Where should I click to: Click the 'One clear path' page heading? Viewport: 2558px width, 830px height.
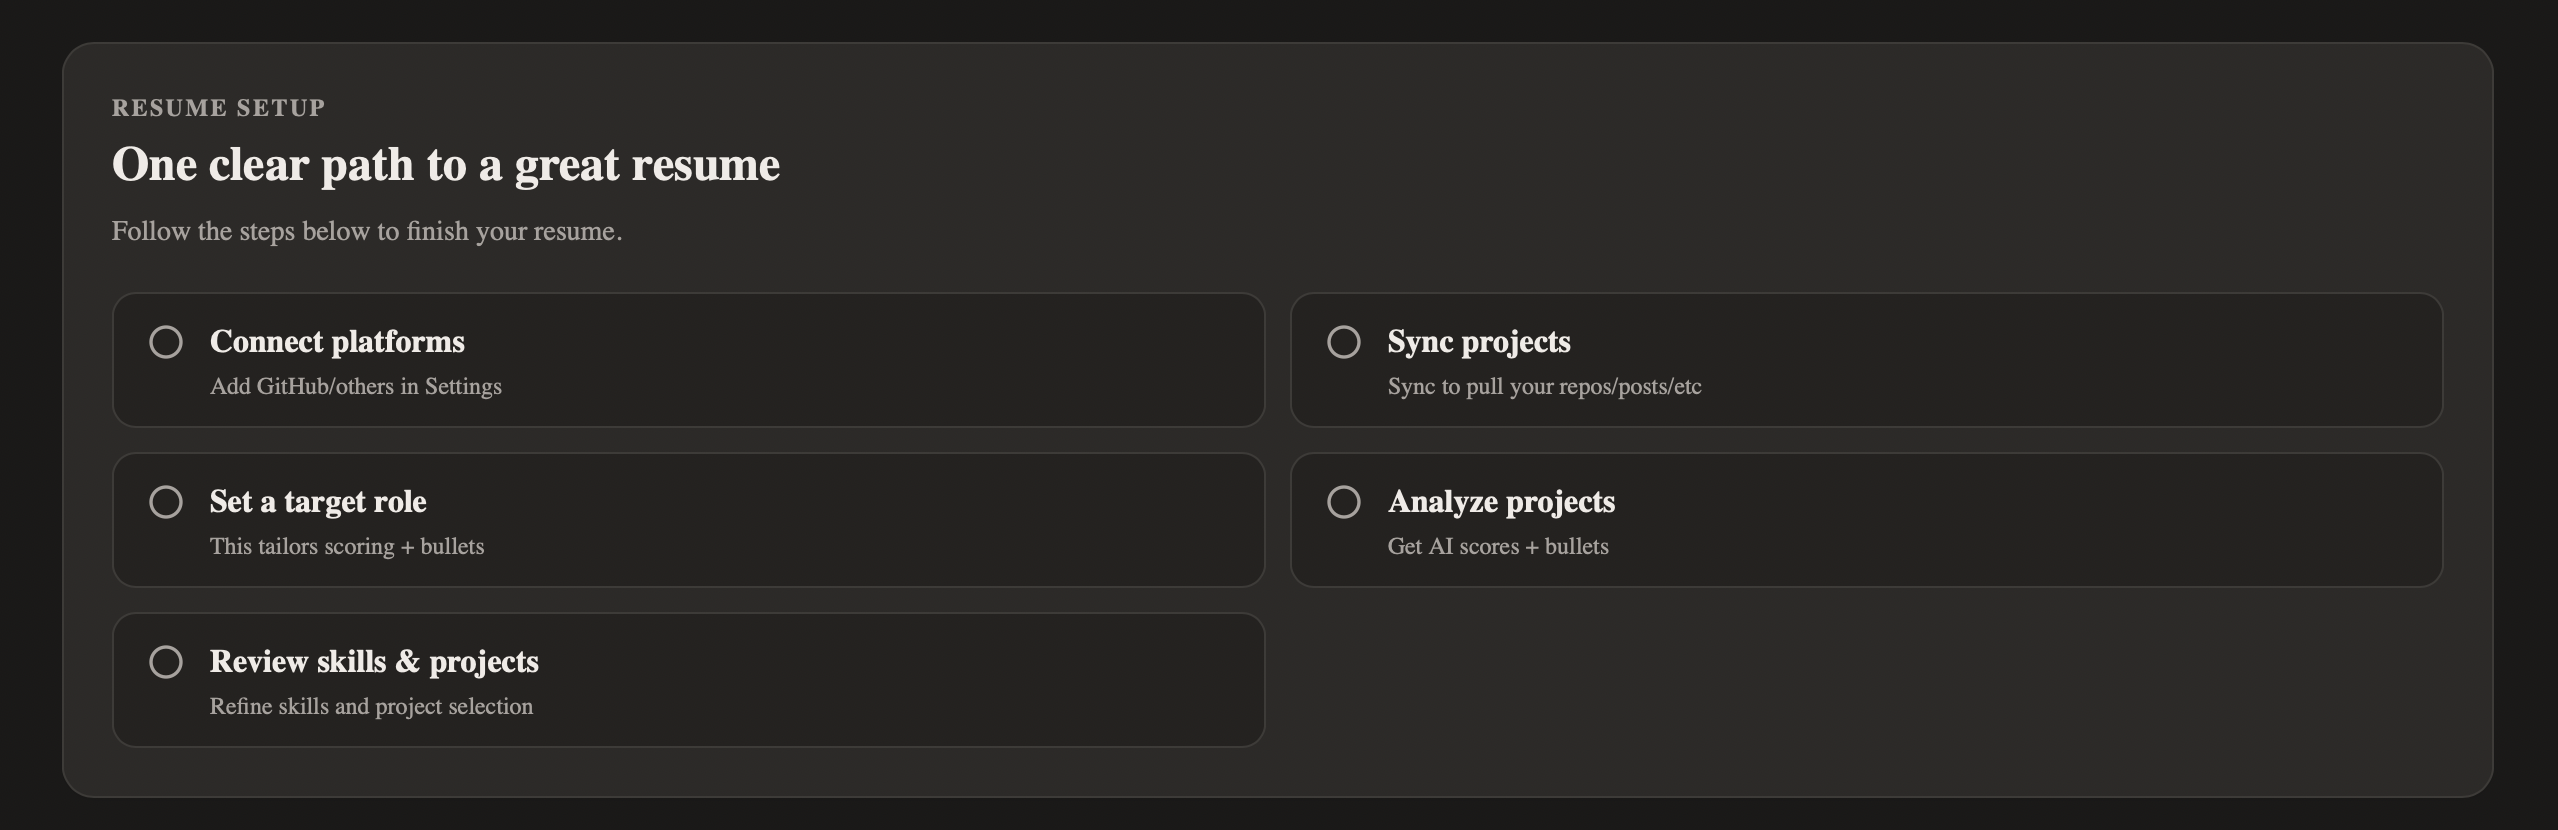tap(446, 164)
